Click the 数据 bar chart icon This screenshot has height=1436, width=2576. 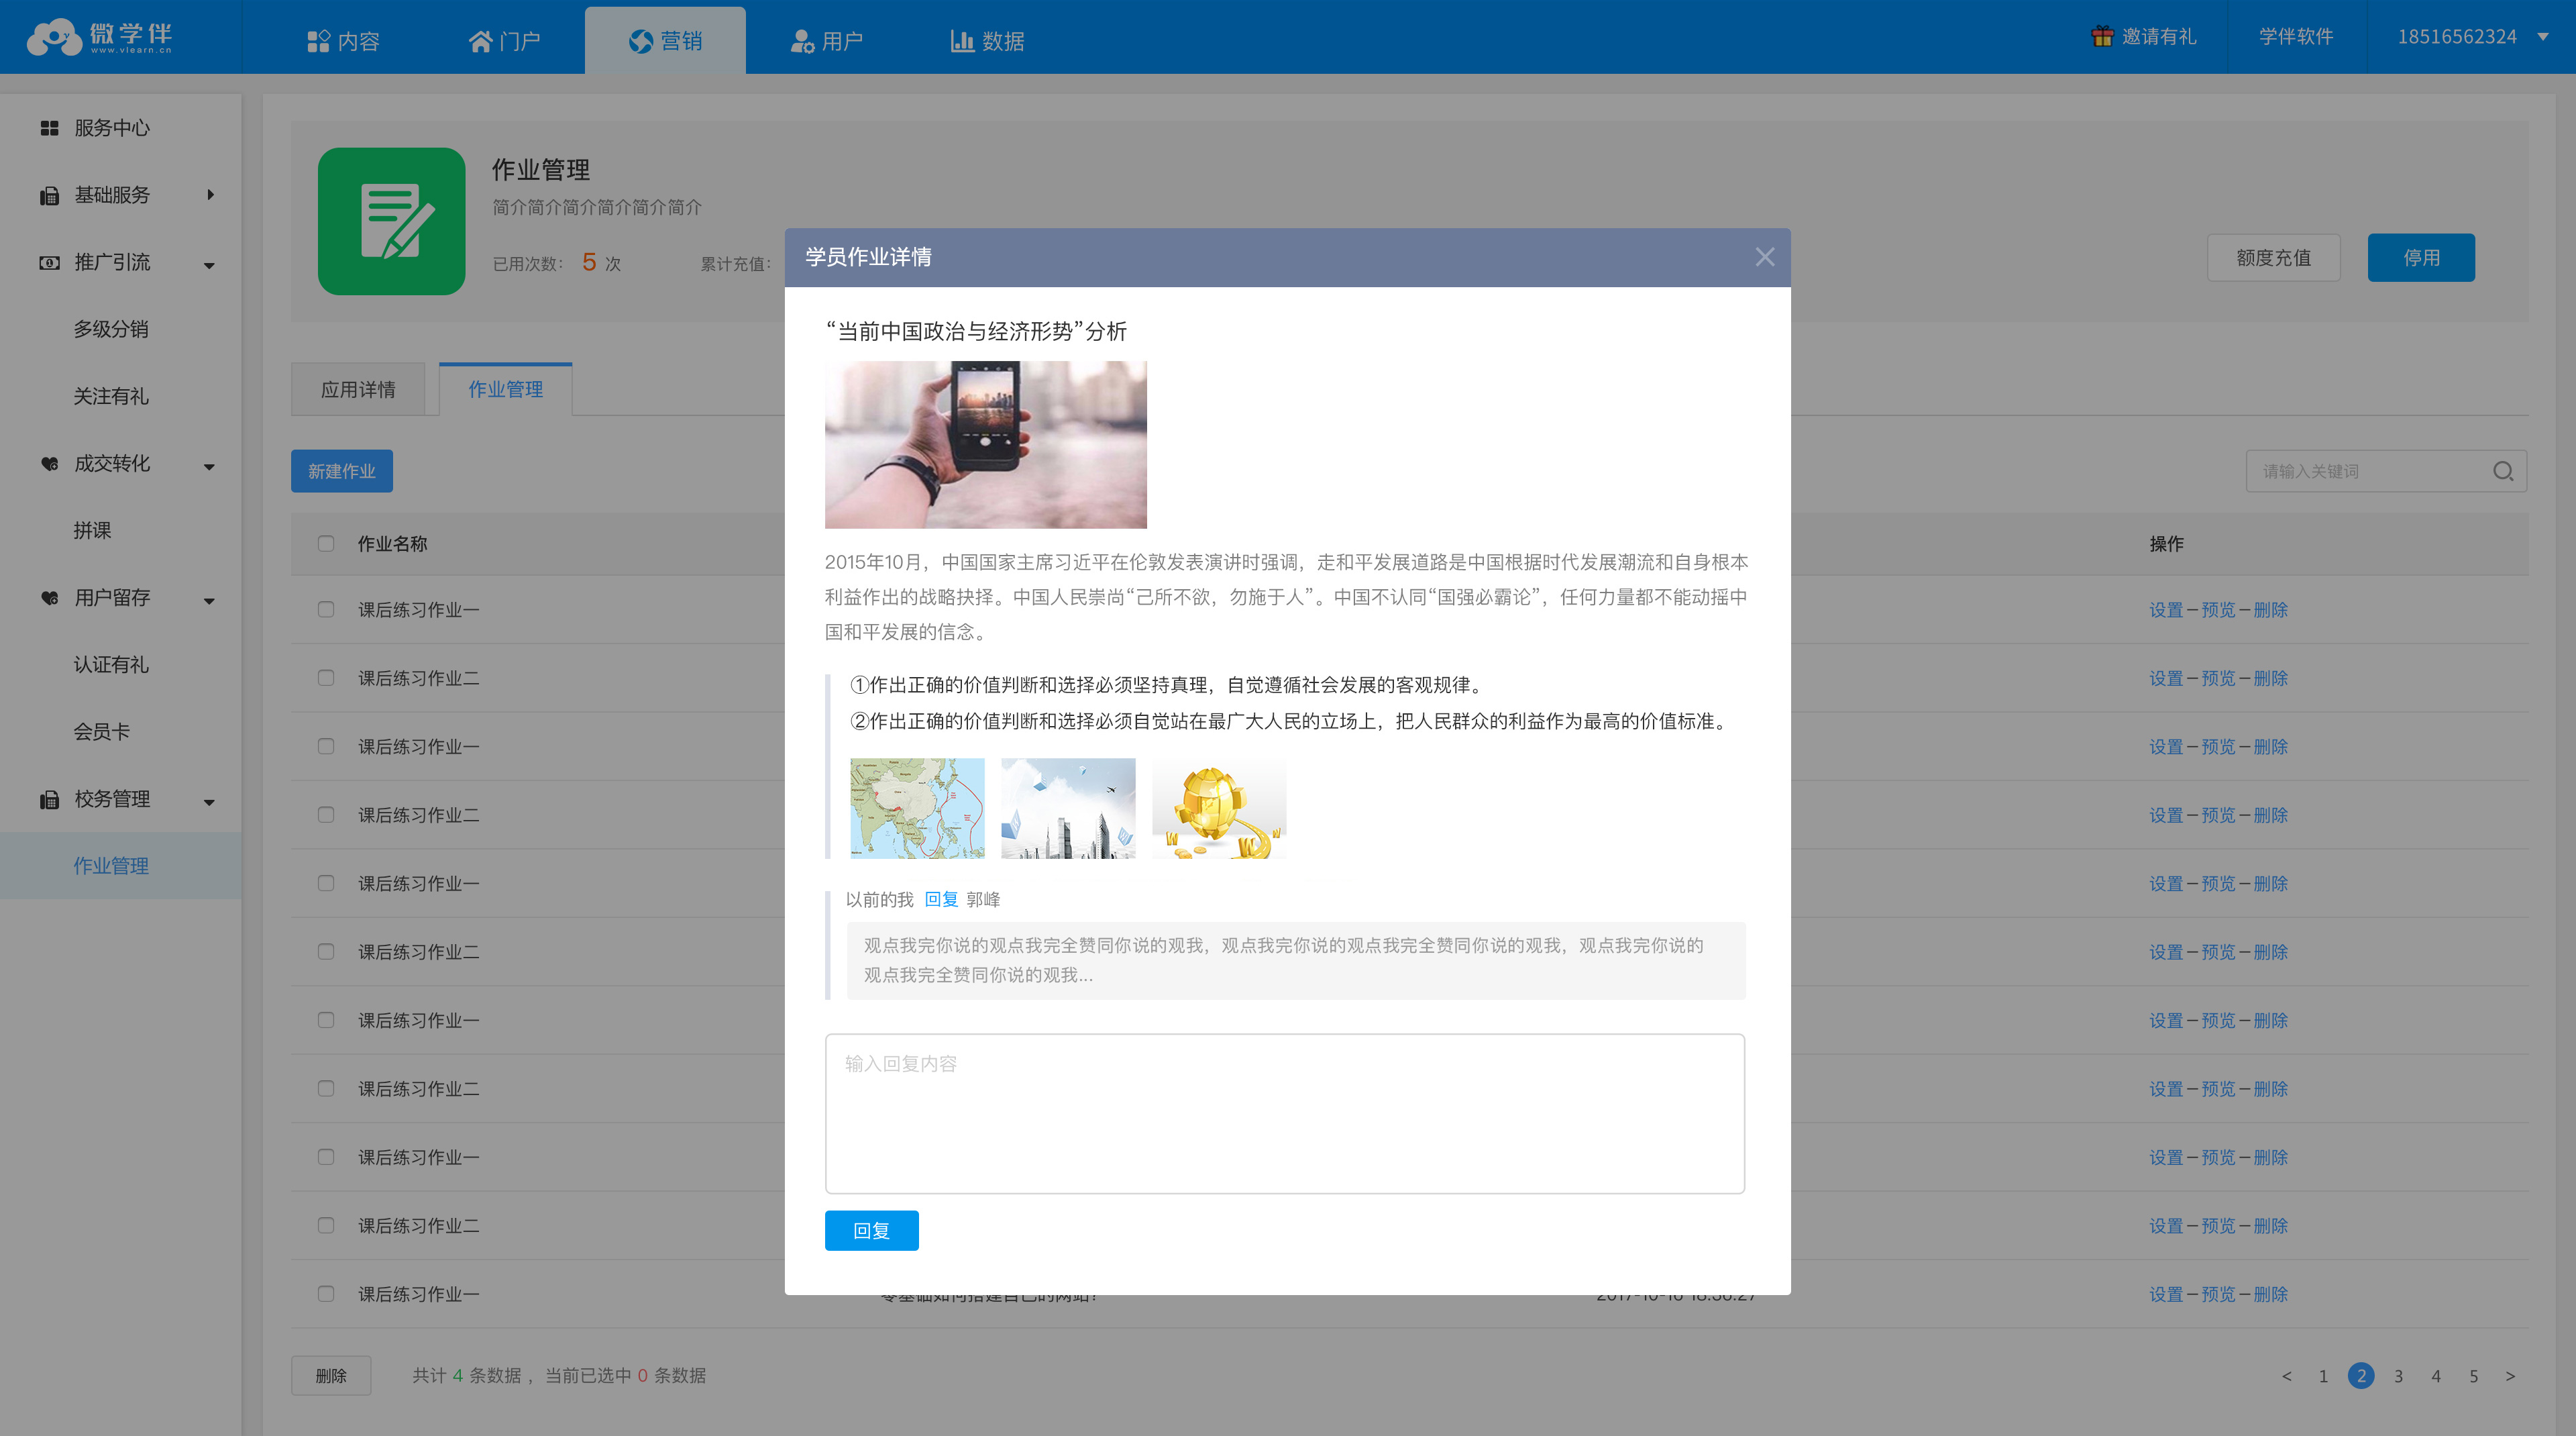point(961,41)
